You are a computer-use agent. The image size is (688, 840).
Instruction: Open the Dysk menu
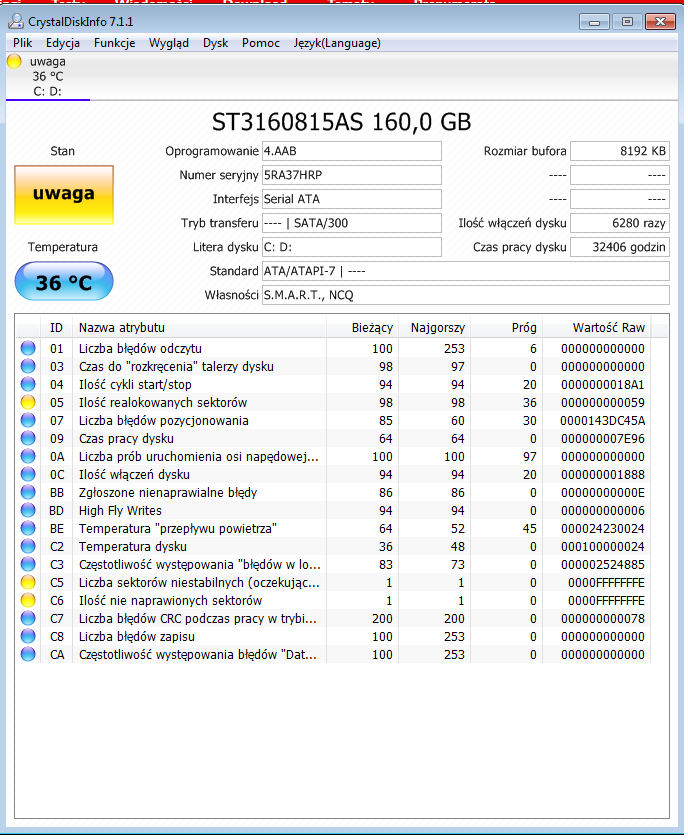[215, 43]
